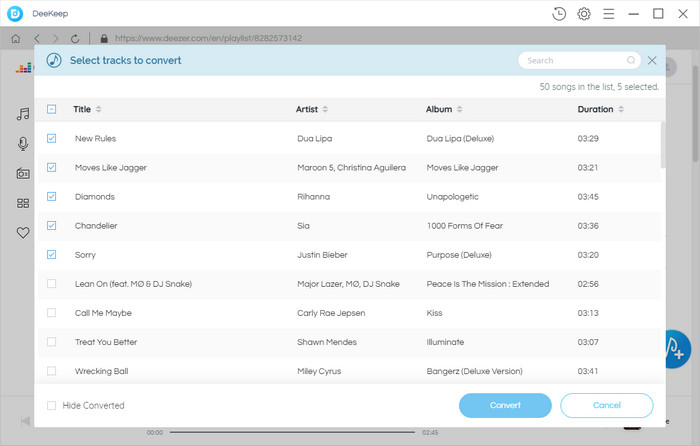Click the Dua Lipa artist cell
This screenshot has width=700, height=446.
pos(315,138)
